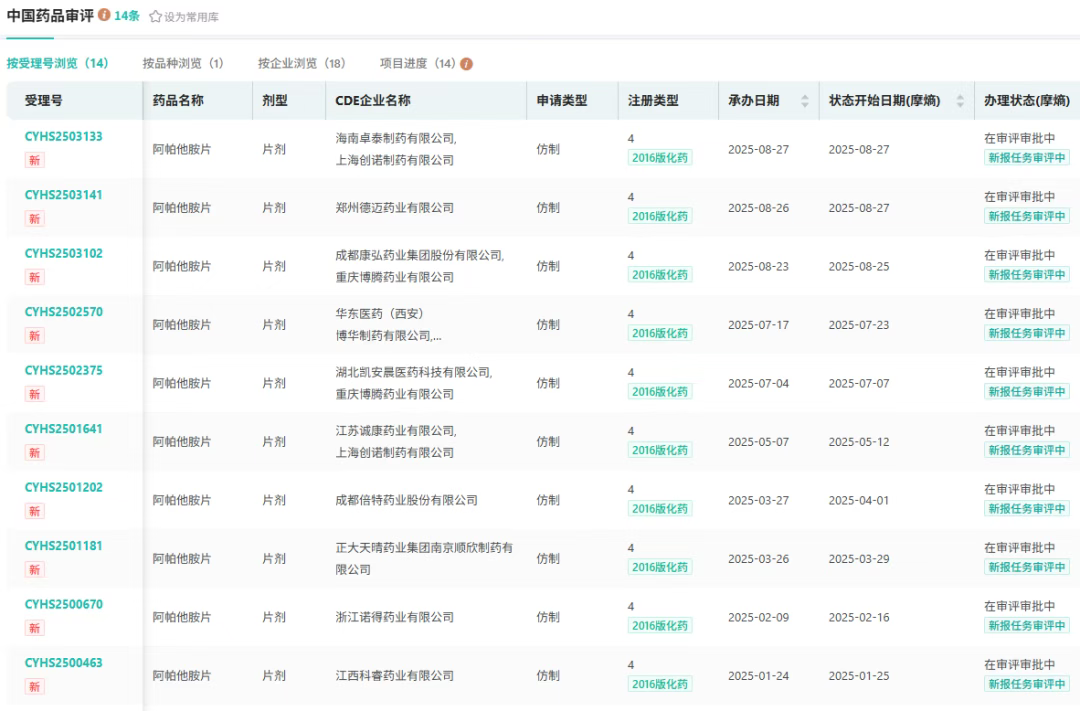Click the 受理号 column header

point(44,101)
